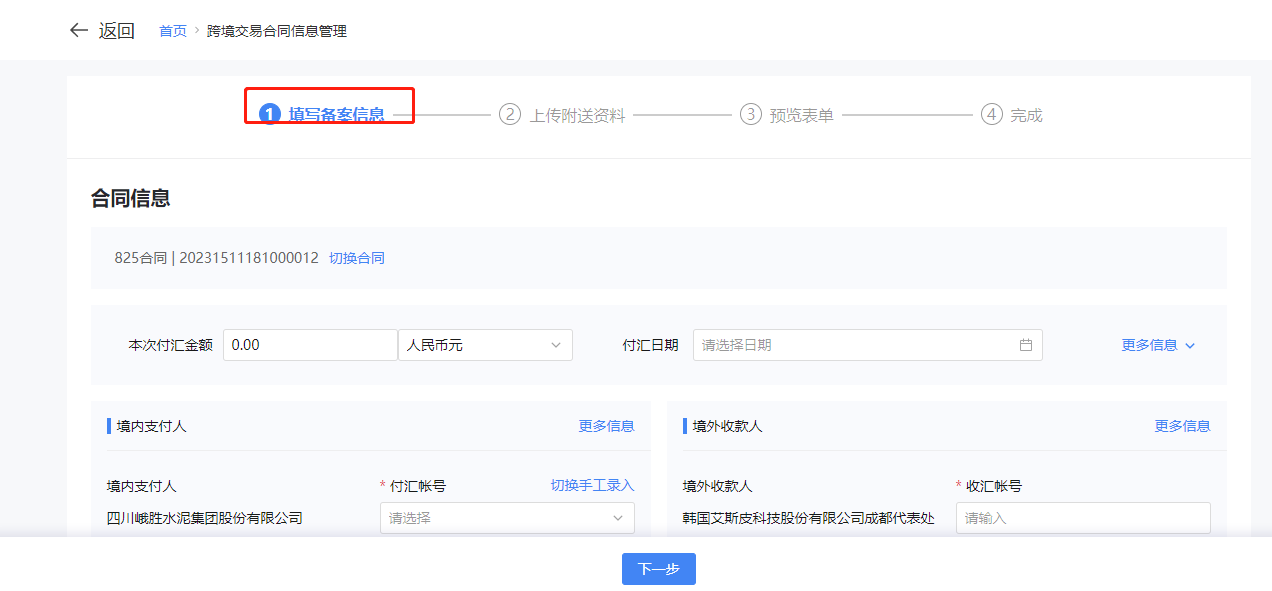The image size is (1272, 591).
Task: Click step 1 填写备案信息 circle icon
Action: (269, 115)
